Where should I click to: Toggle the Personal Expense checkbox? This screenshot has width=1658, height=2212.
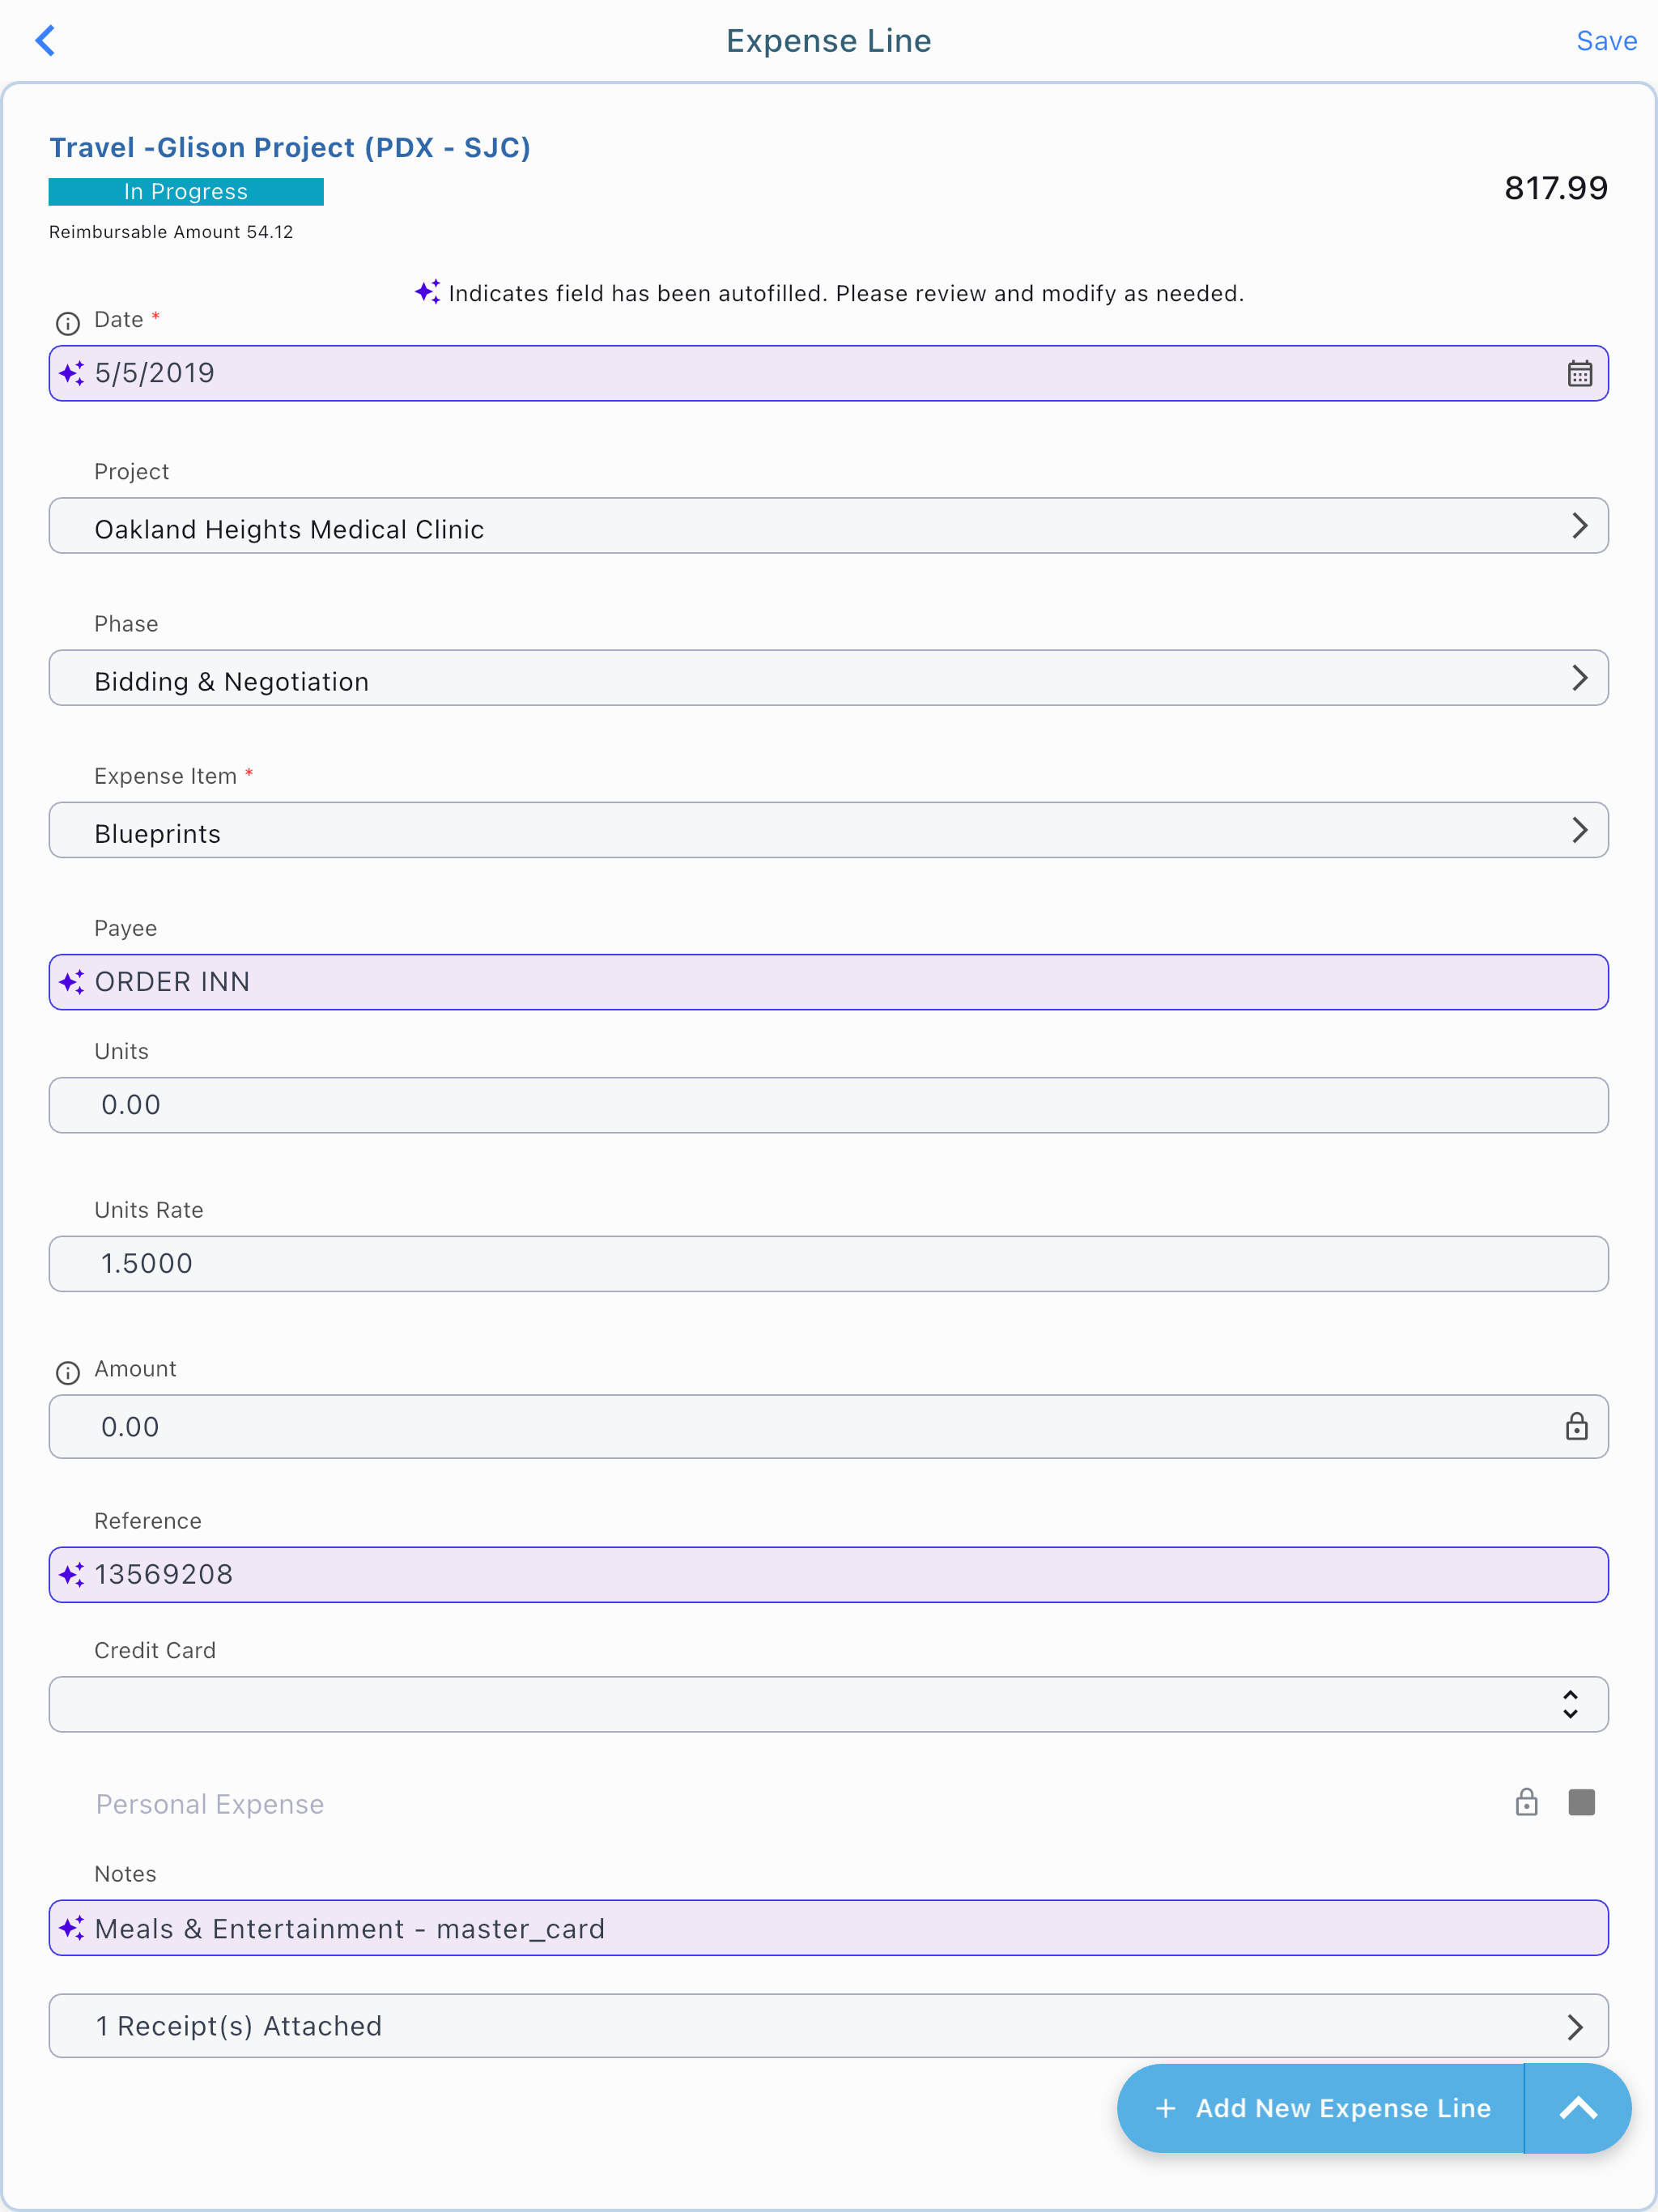coord(1581,1802)
